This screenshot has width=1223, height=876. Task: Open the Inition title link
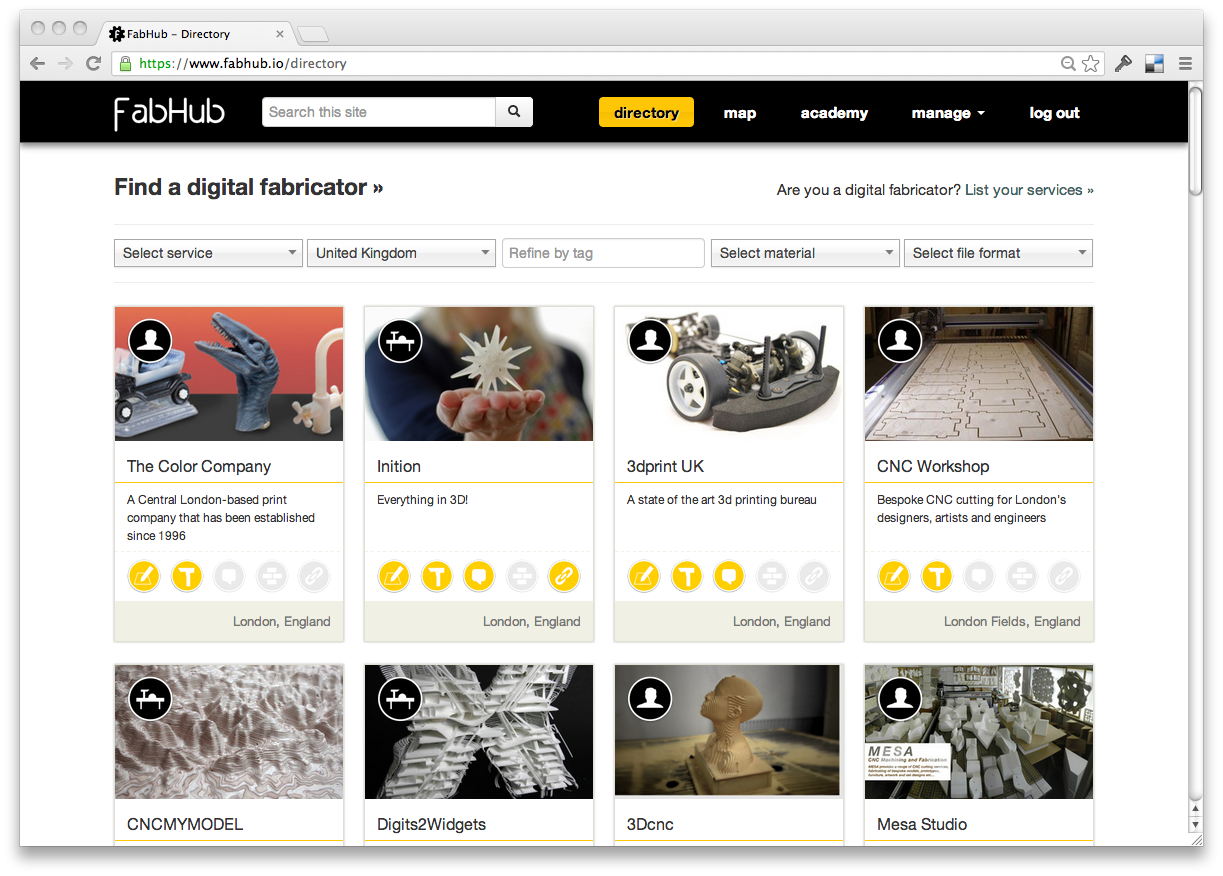399,466
